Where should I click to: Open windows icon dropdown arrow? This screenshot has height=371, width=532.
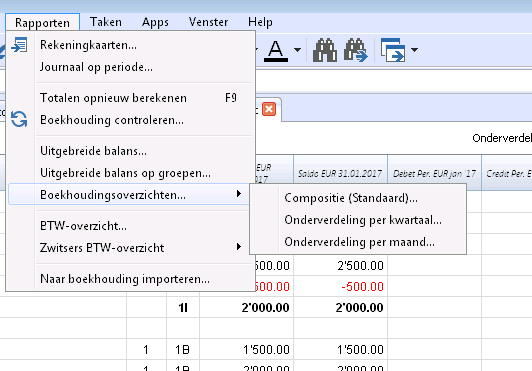pos(414,50)
